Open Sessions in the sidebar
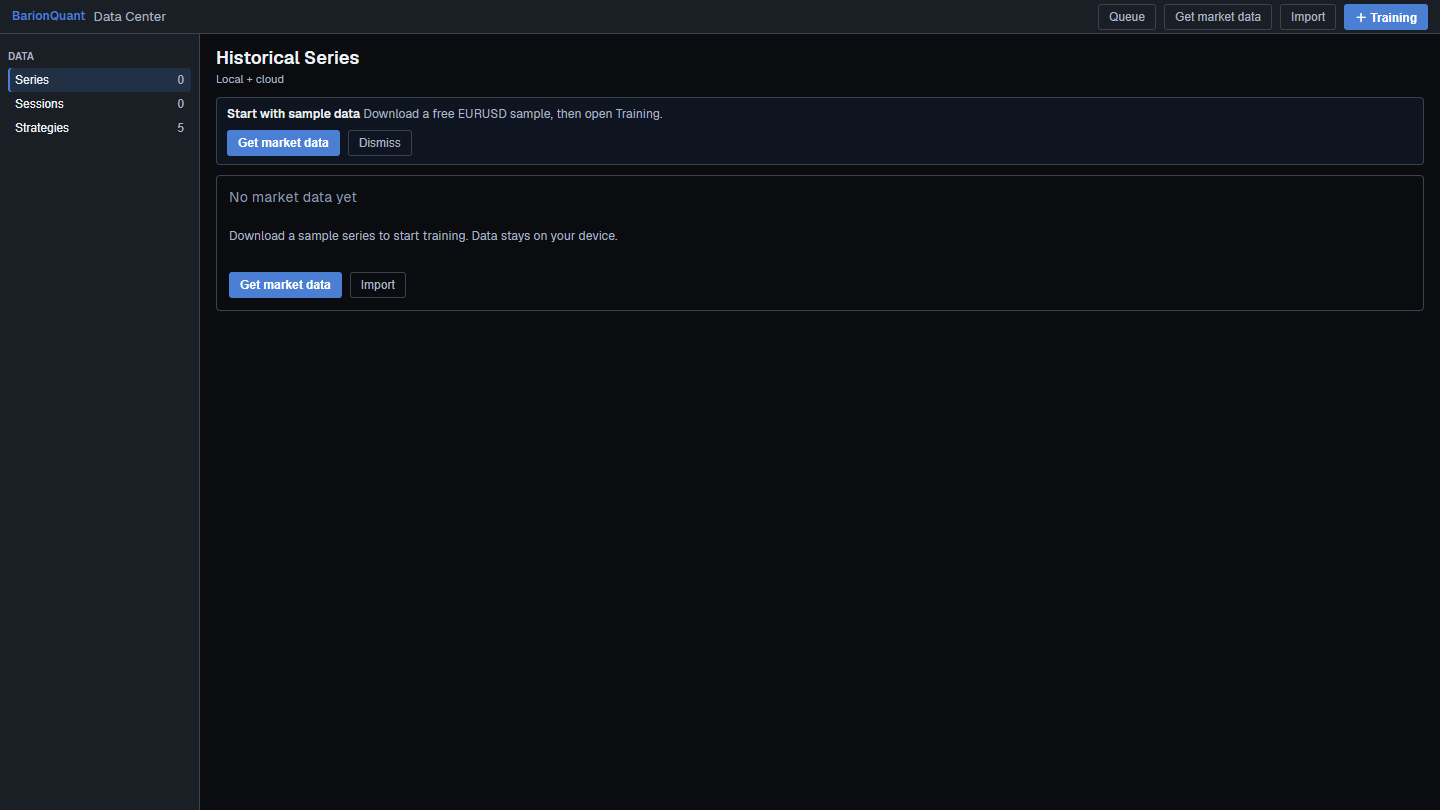Viewport: 1440px width, 810px height. [99, 104]
